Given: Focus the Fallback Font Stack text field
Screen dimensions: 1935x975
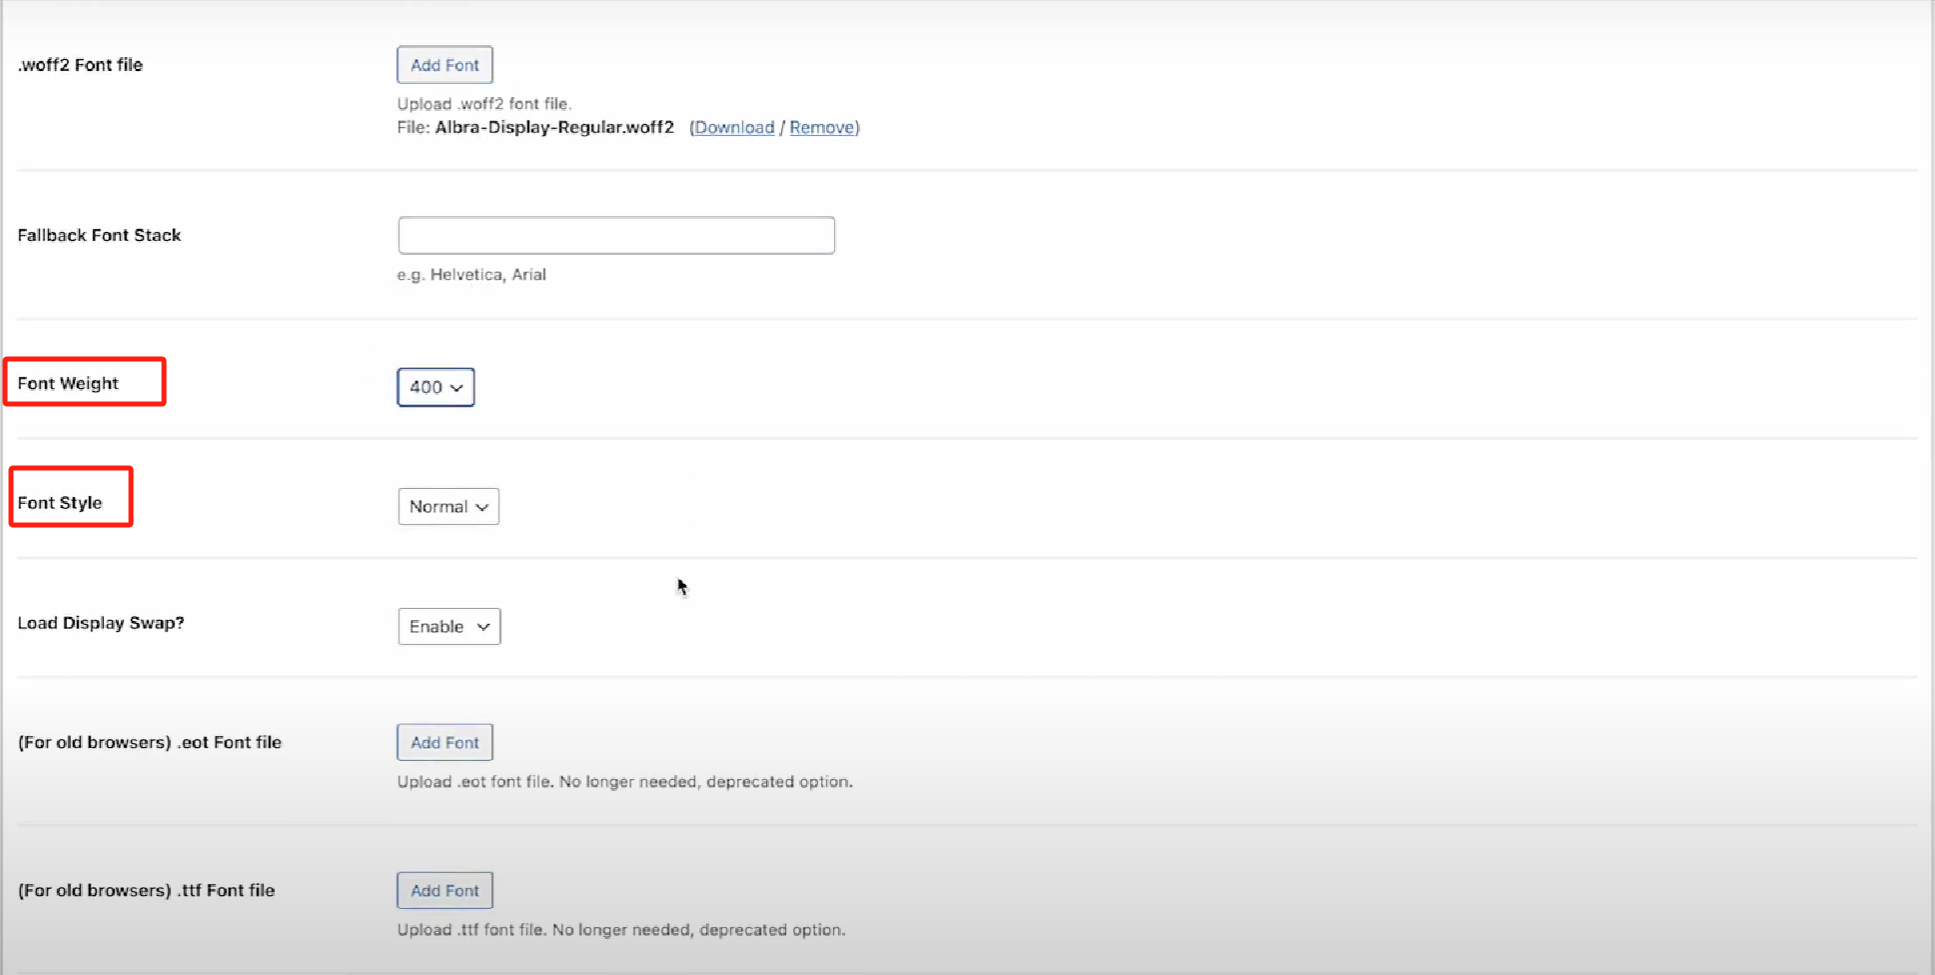Looking at the screenshot, I should [616, 235].
